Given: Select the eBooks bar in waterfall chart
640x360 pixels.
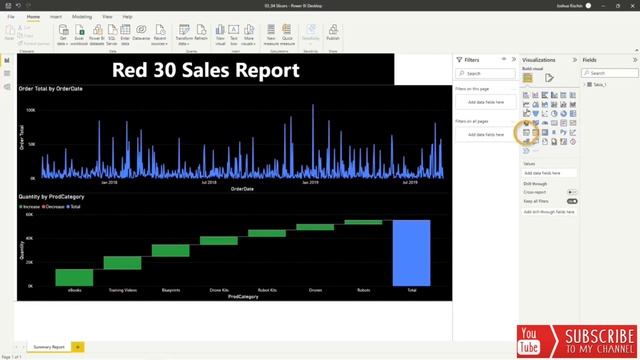Looking at the screenshot, I should point(74,278).
